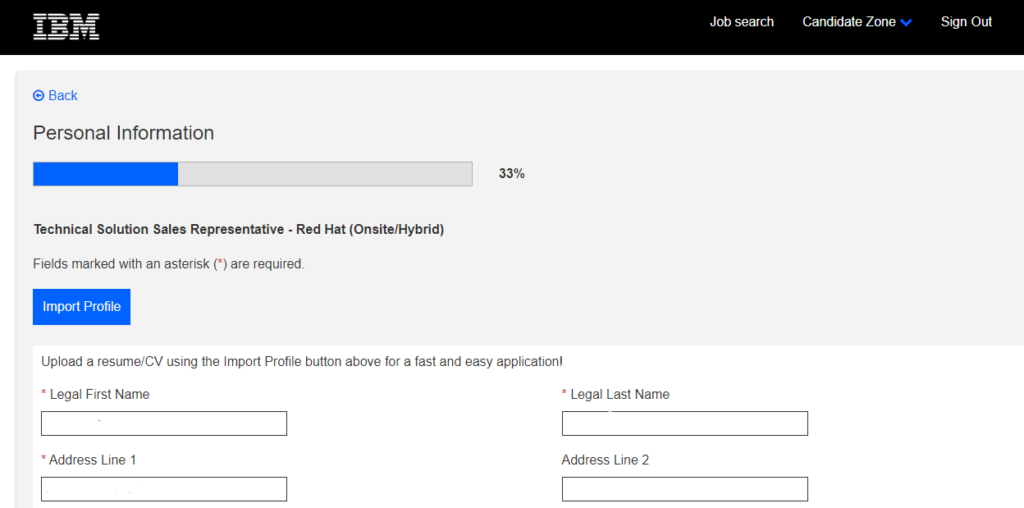1024x508 pixels.
Task: Click the Import Profile button
Action: (82, 307)
